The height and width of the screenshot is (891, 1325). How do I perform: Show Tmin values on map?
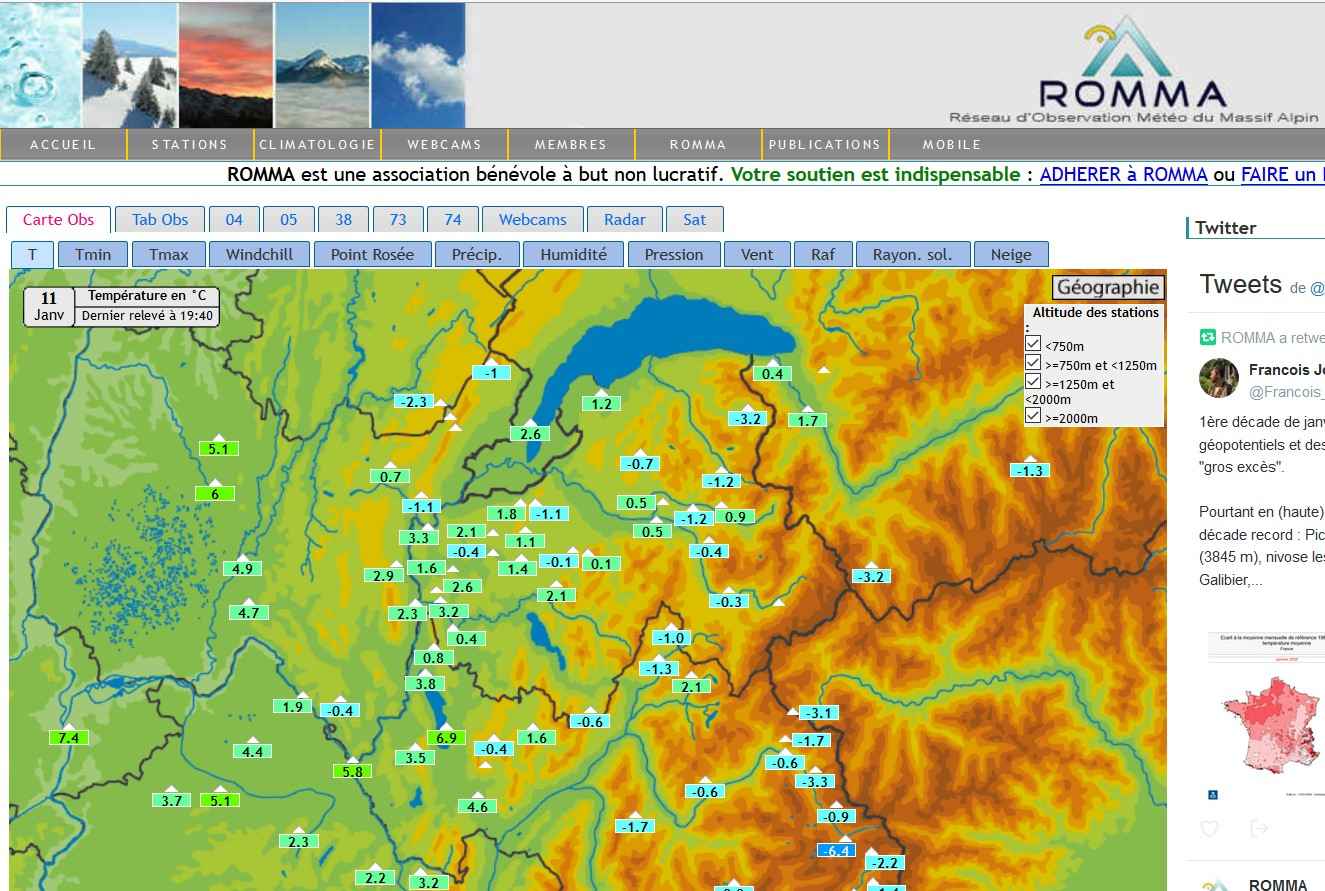click(x=92, y=254)
